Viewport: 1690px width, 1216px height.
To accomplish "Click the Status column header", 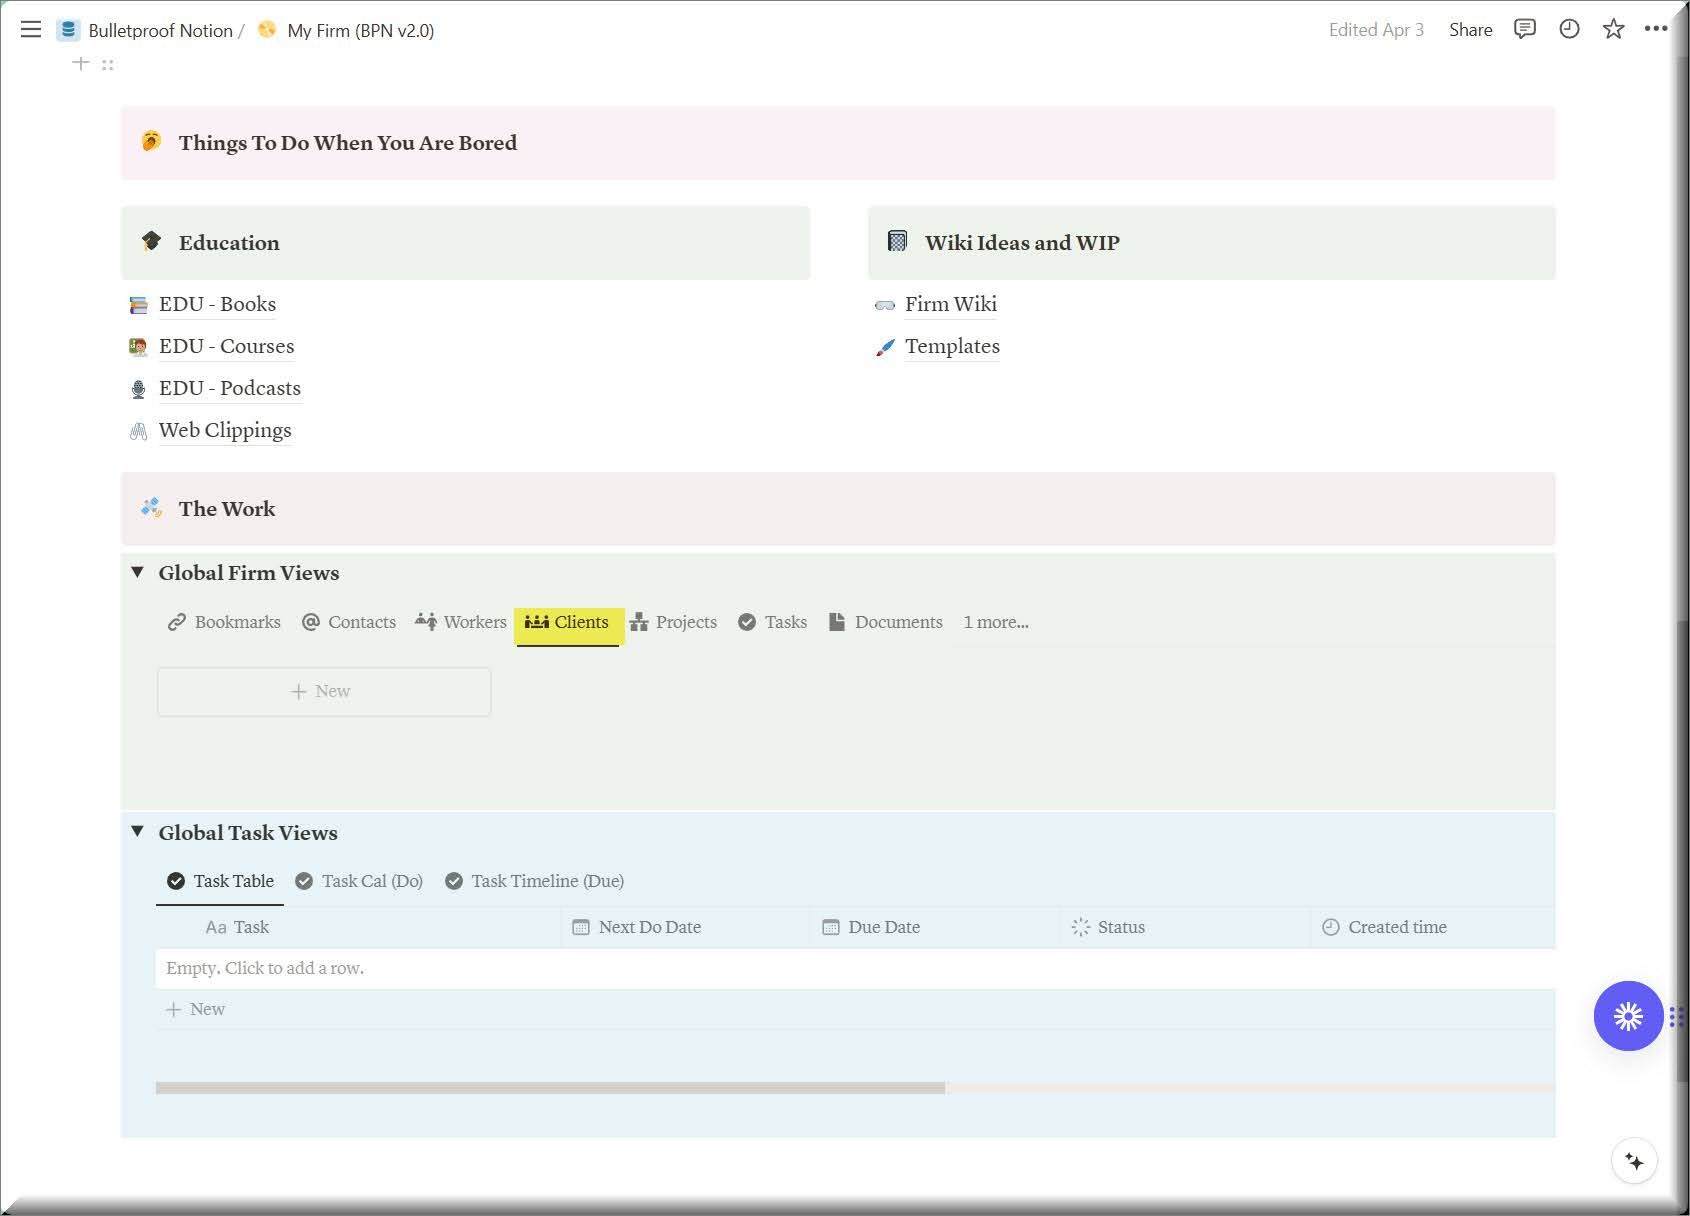I will point(1186,927).
